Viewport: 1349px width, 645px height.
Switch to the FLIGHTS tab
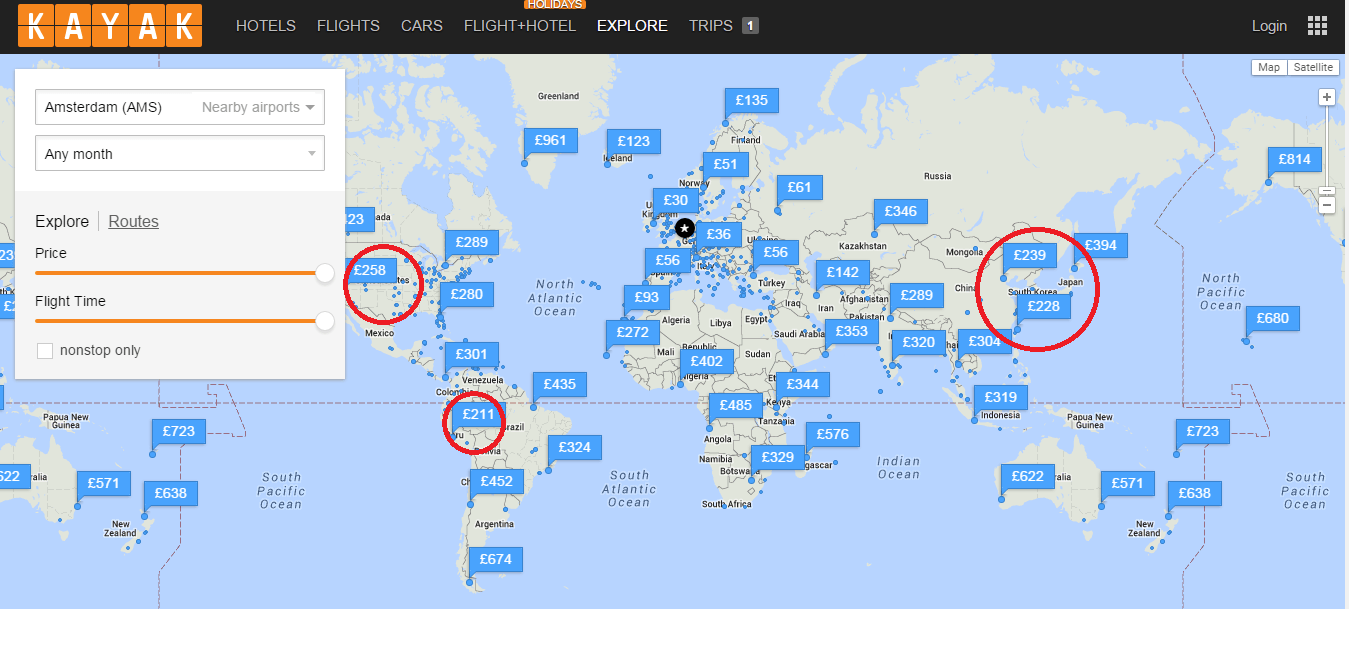coord(348,26)
